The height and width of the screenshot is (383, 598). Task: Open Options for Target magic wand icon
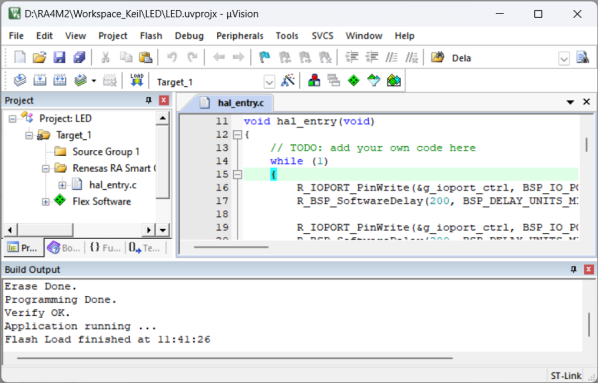[288, 80]
